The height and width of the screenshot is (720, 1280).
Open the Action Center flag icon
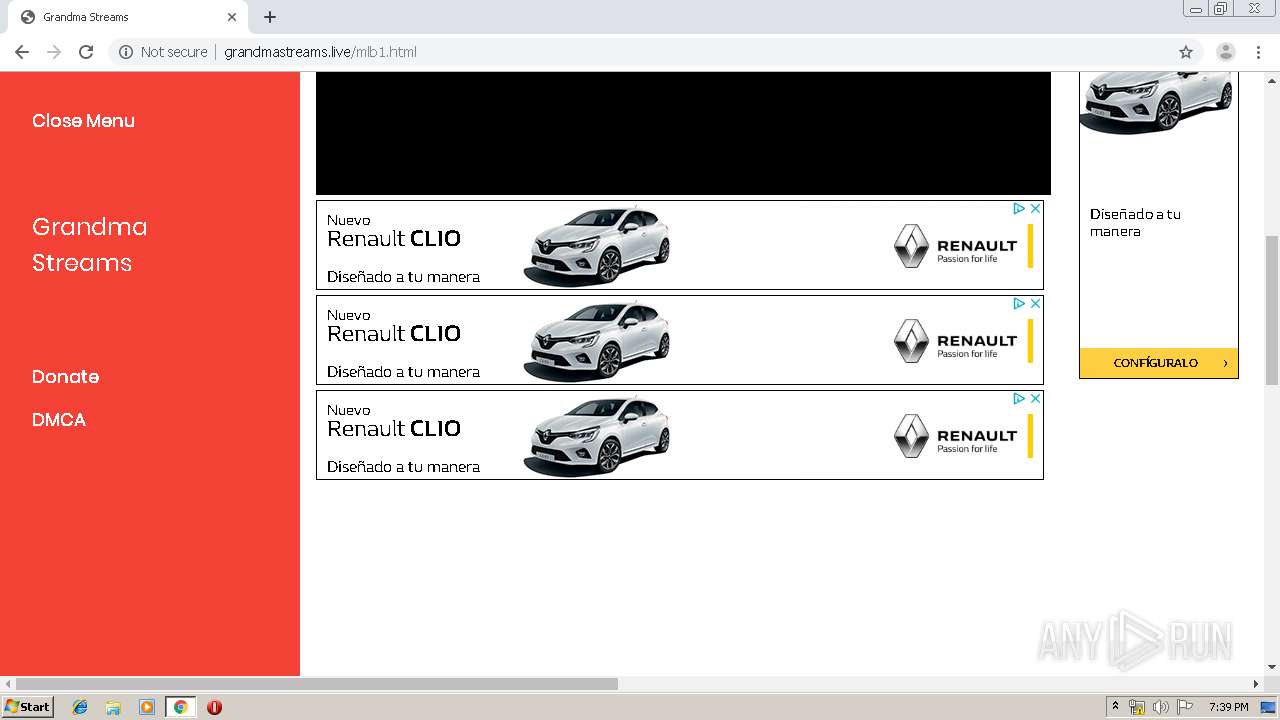1185,707
